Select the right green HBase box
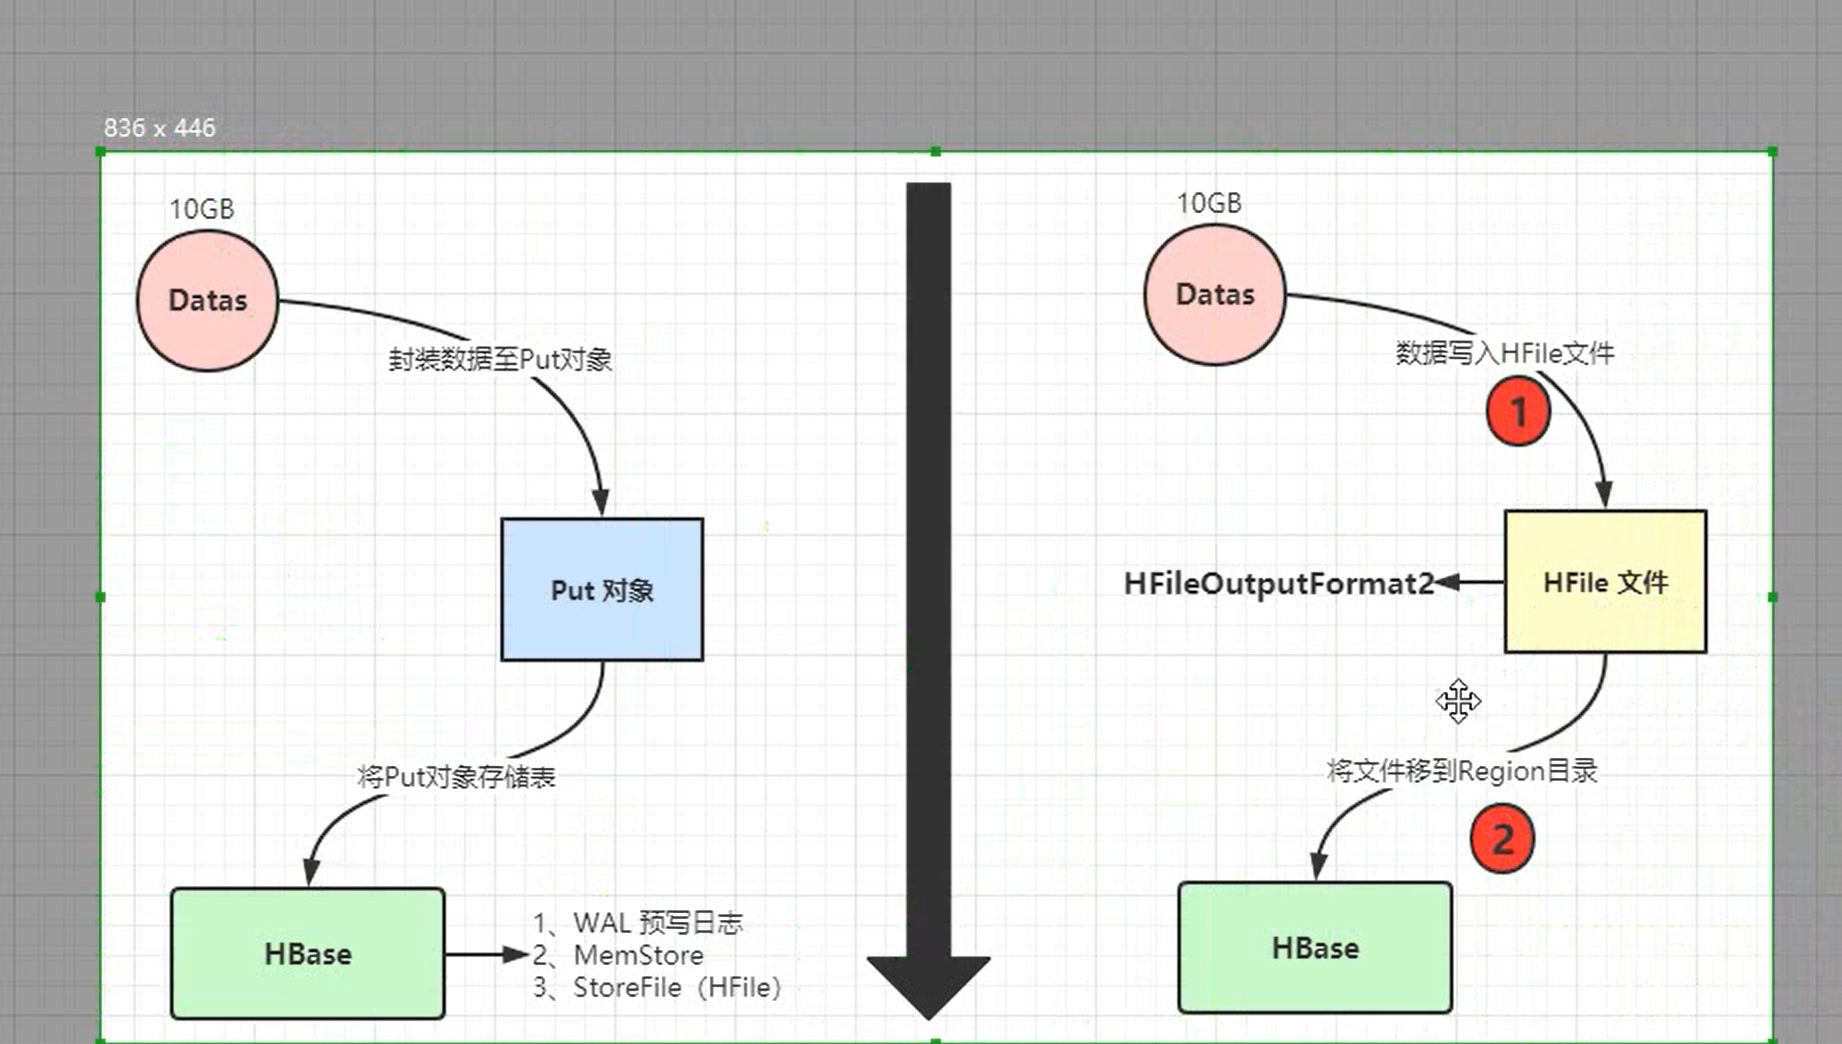The width and height of the screenshot is (1842, 1044). [1314, 947]
